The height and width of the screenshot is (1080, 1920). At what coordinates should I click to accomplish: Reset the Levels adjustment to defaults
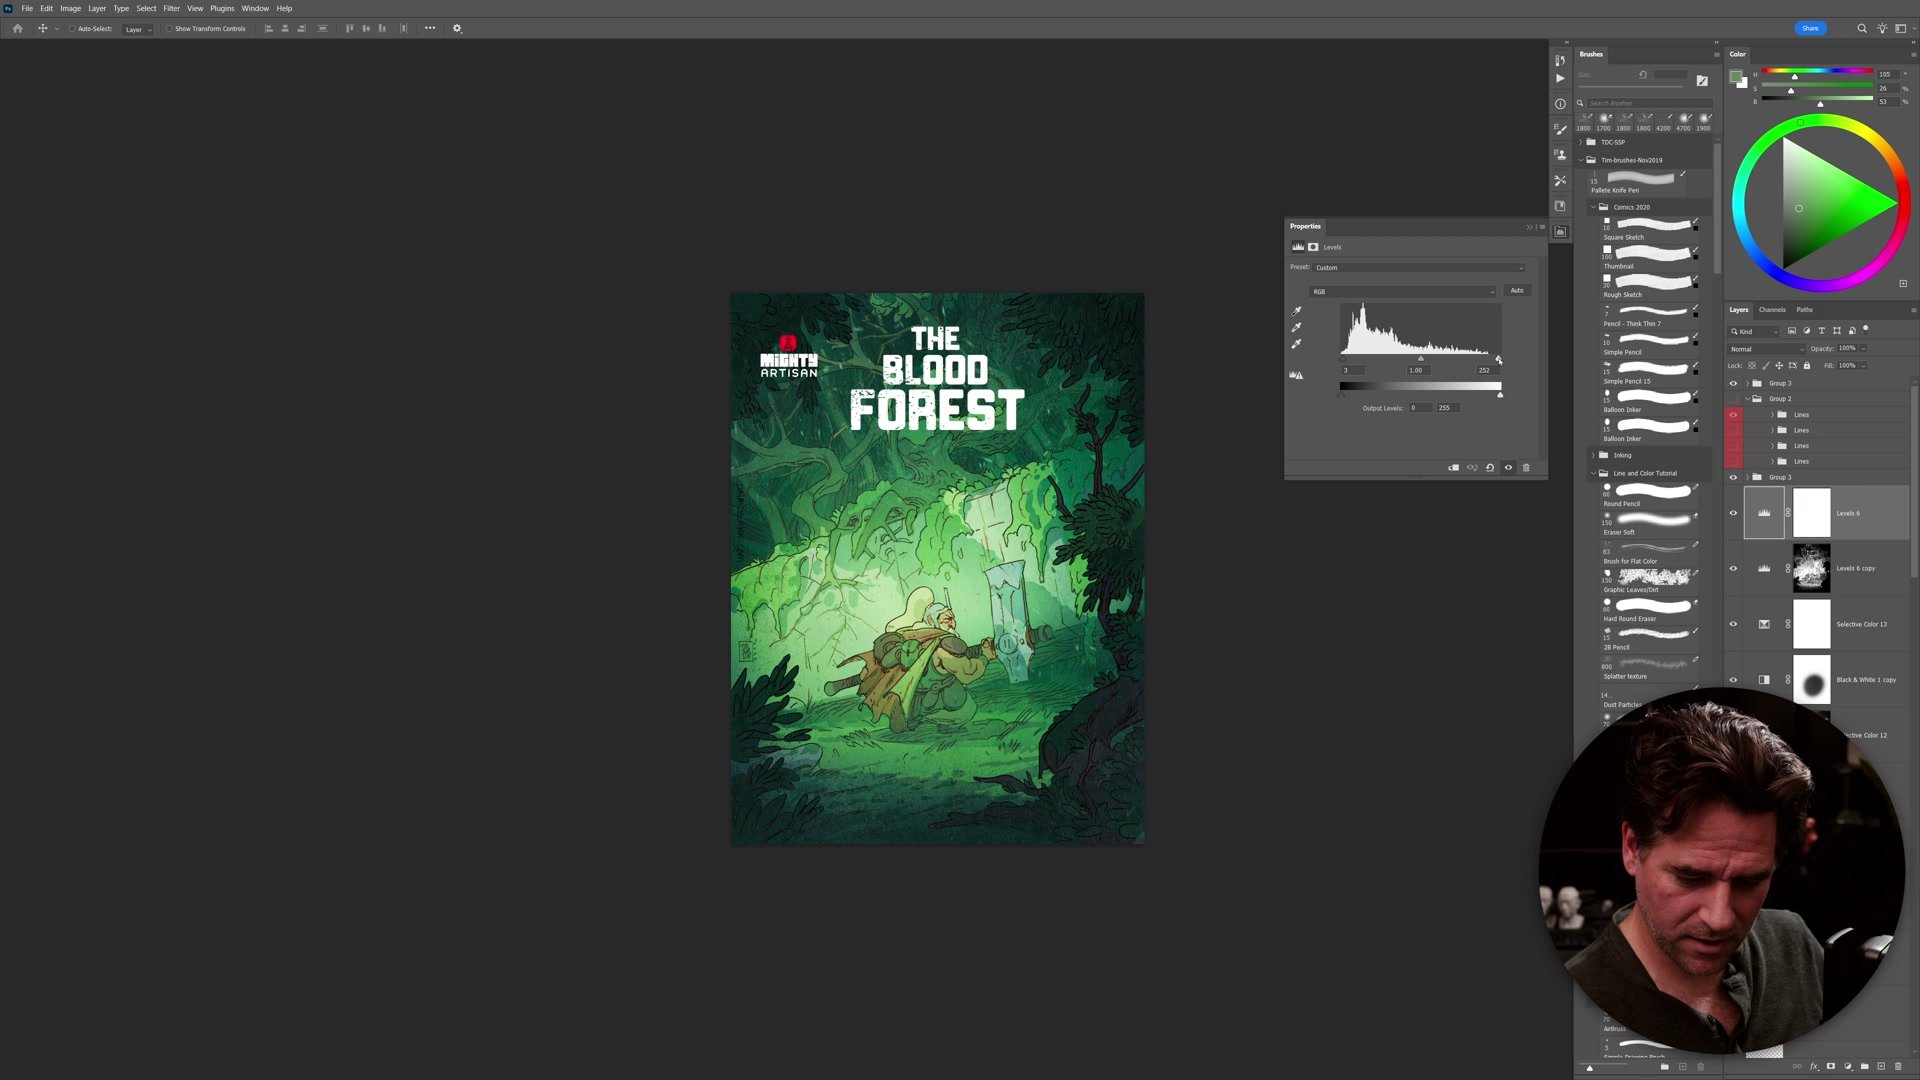click(1490, 467)
